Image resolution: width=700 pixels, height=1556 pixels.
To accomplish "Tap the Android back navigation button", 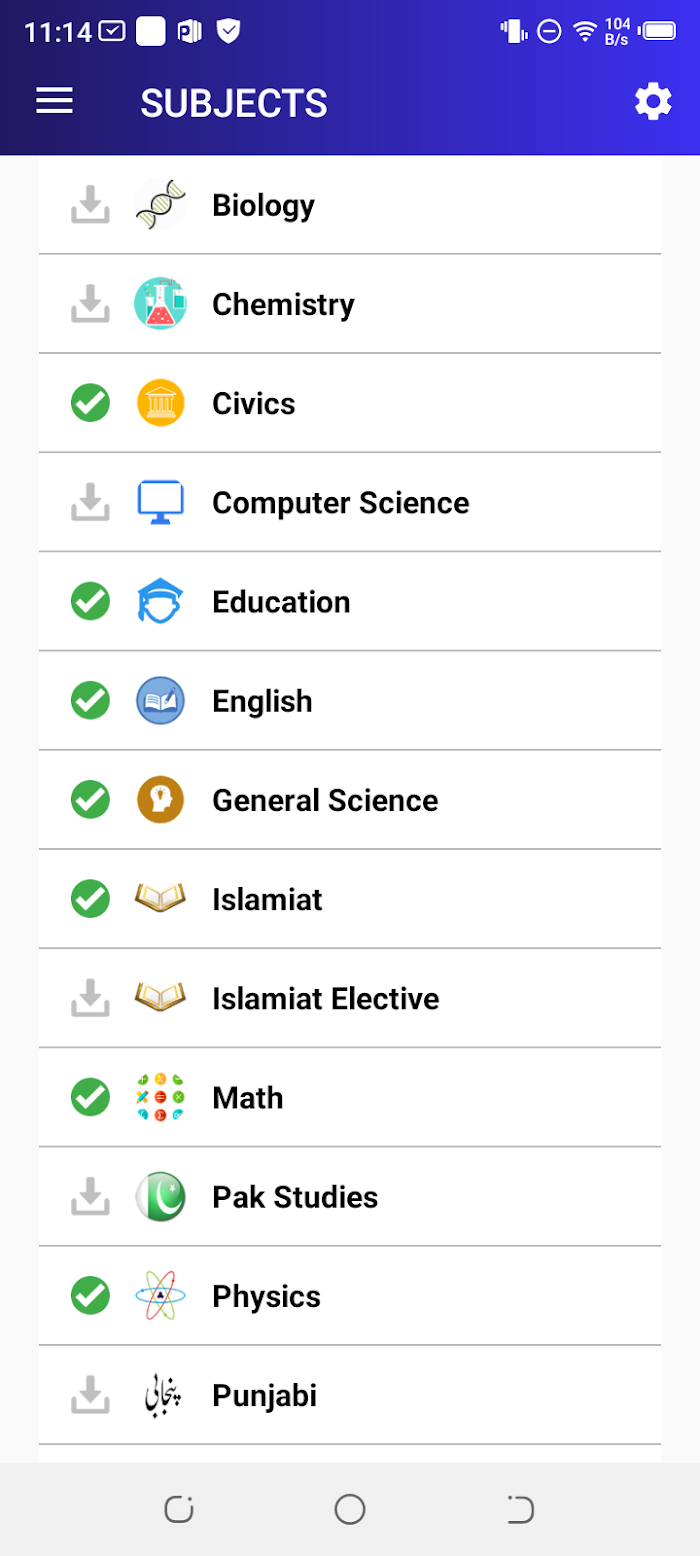I will [521, 1509].
